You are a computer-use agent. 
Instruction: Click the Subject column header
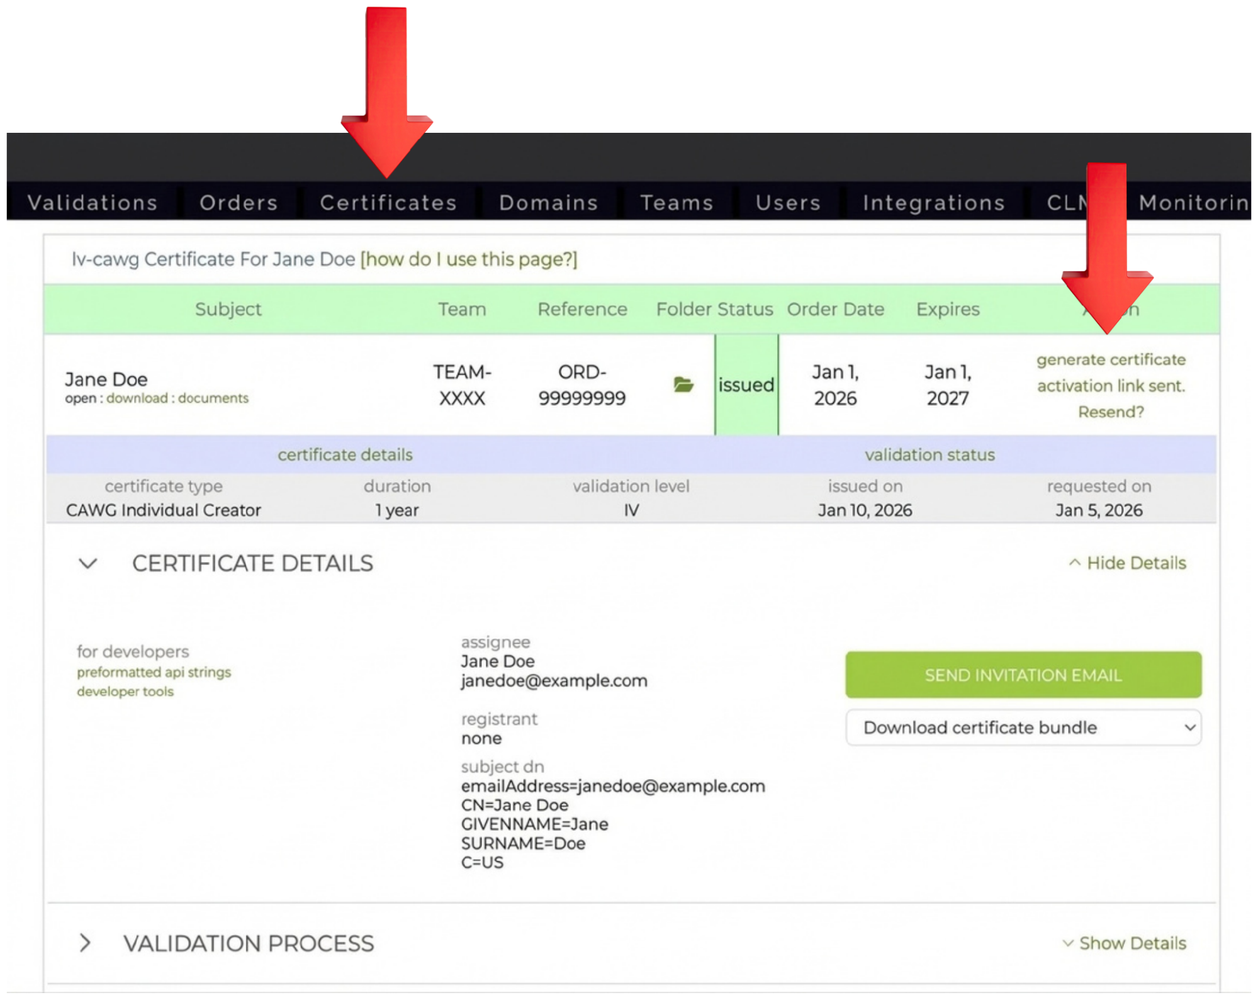(x=228, y=309)
